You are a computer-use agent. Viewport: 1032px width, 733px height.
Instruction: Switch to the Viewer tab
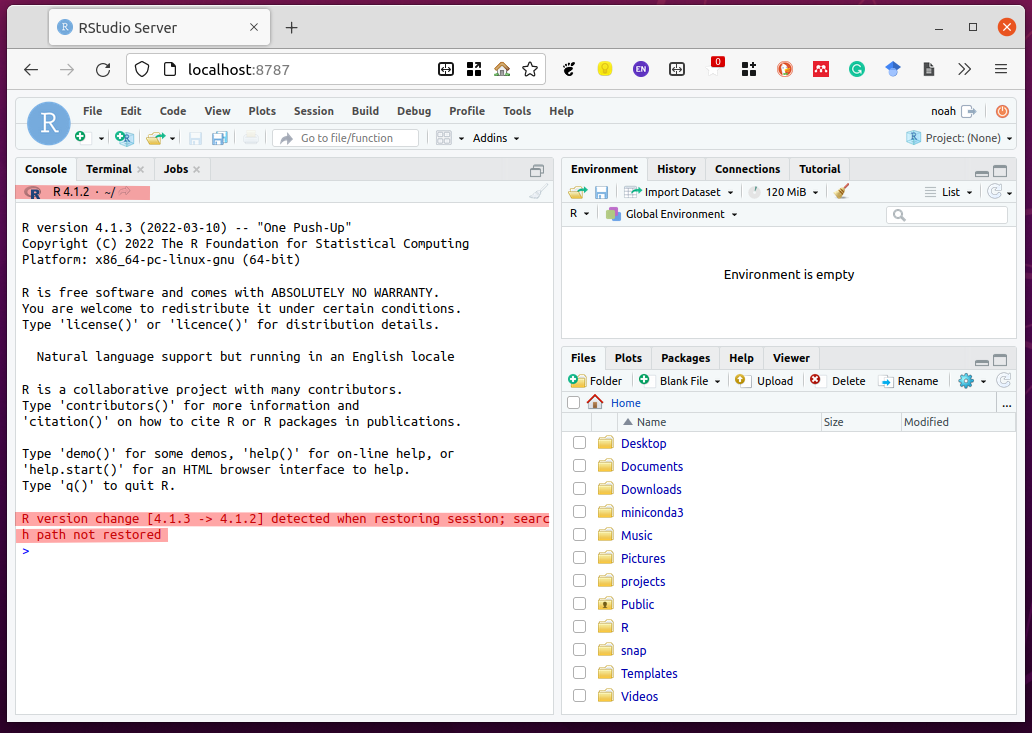click(791, 358)
